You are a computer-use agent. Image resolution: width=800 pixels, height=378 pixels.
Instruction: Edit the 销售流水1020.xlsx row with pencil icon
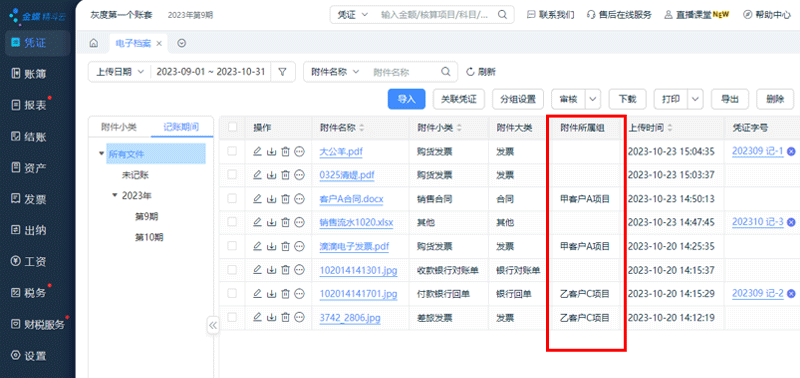[258, 222]
